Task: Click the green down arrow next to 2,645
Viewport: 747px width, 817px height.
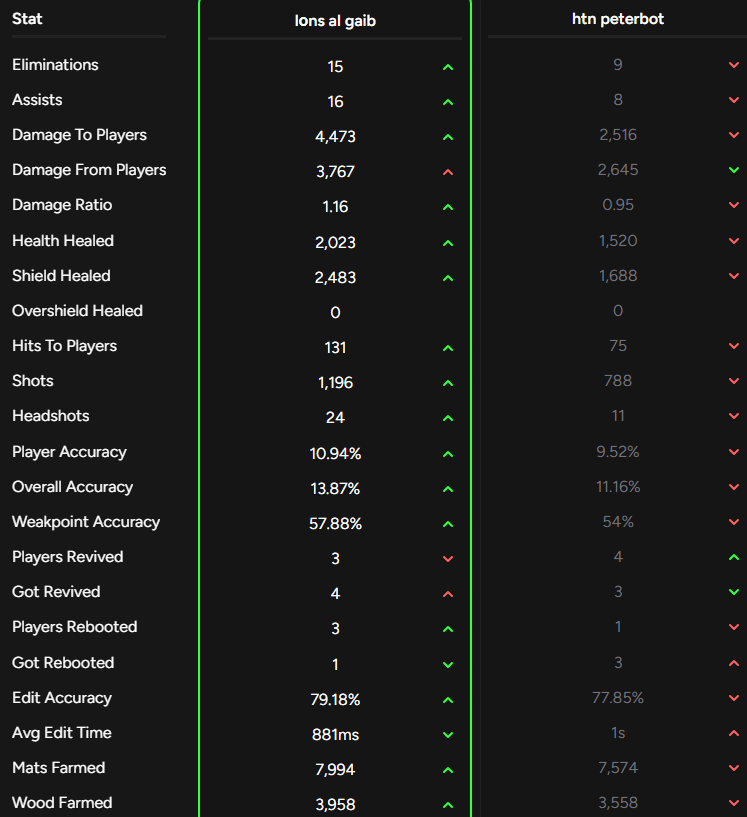Action: 733,170
